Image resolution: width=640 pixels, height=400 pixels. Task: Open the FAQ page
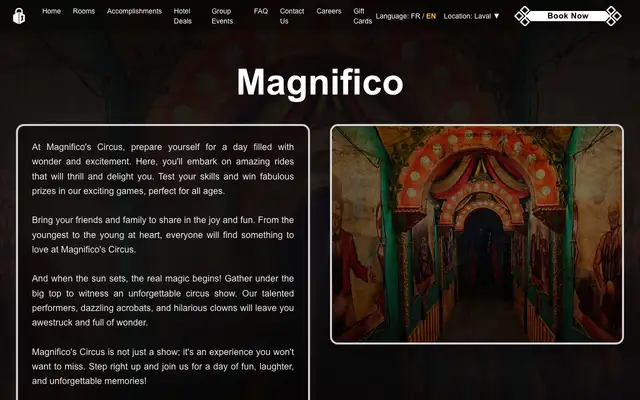(x=261, y=11)
